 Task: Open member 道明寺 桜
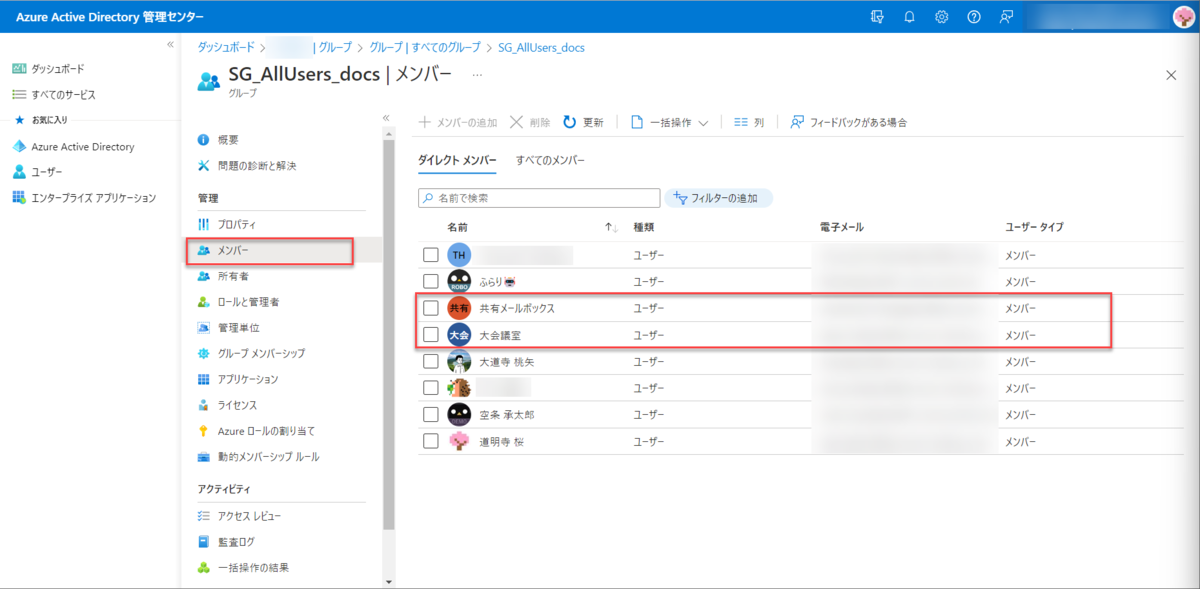(502, 440)
